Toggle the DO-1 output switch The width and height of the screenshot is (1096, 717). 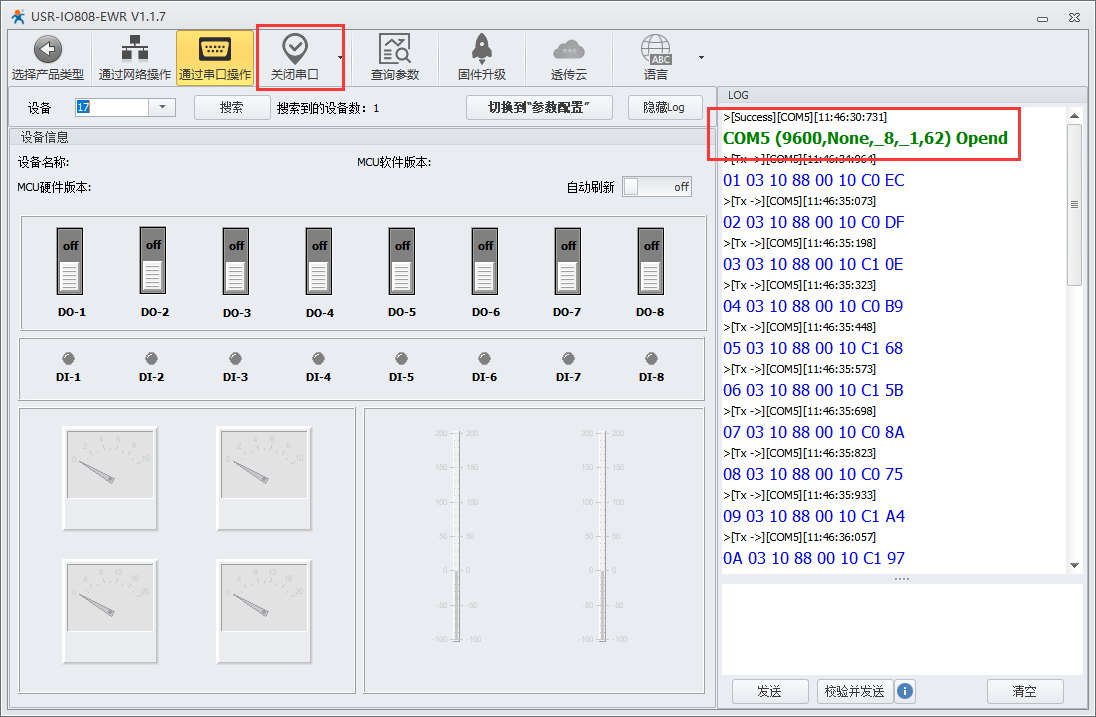(70, 261)
